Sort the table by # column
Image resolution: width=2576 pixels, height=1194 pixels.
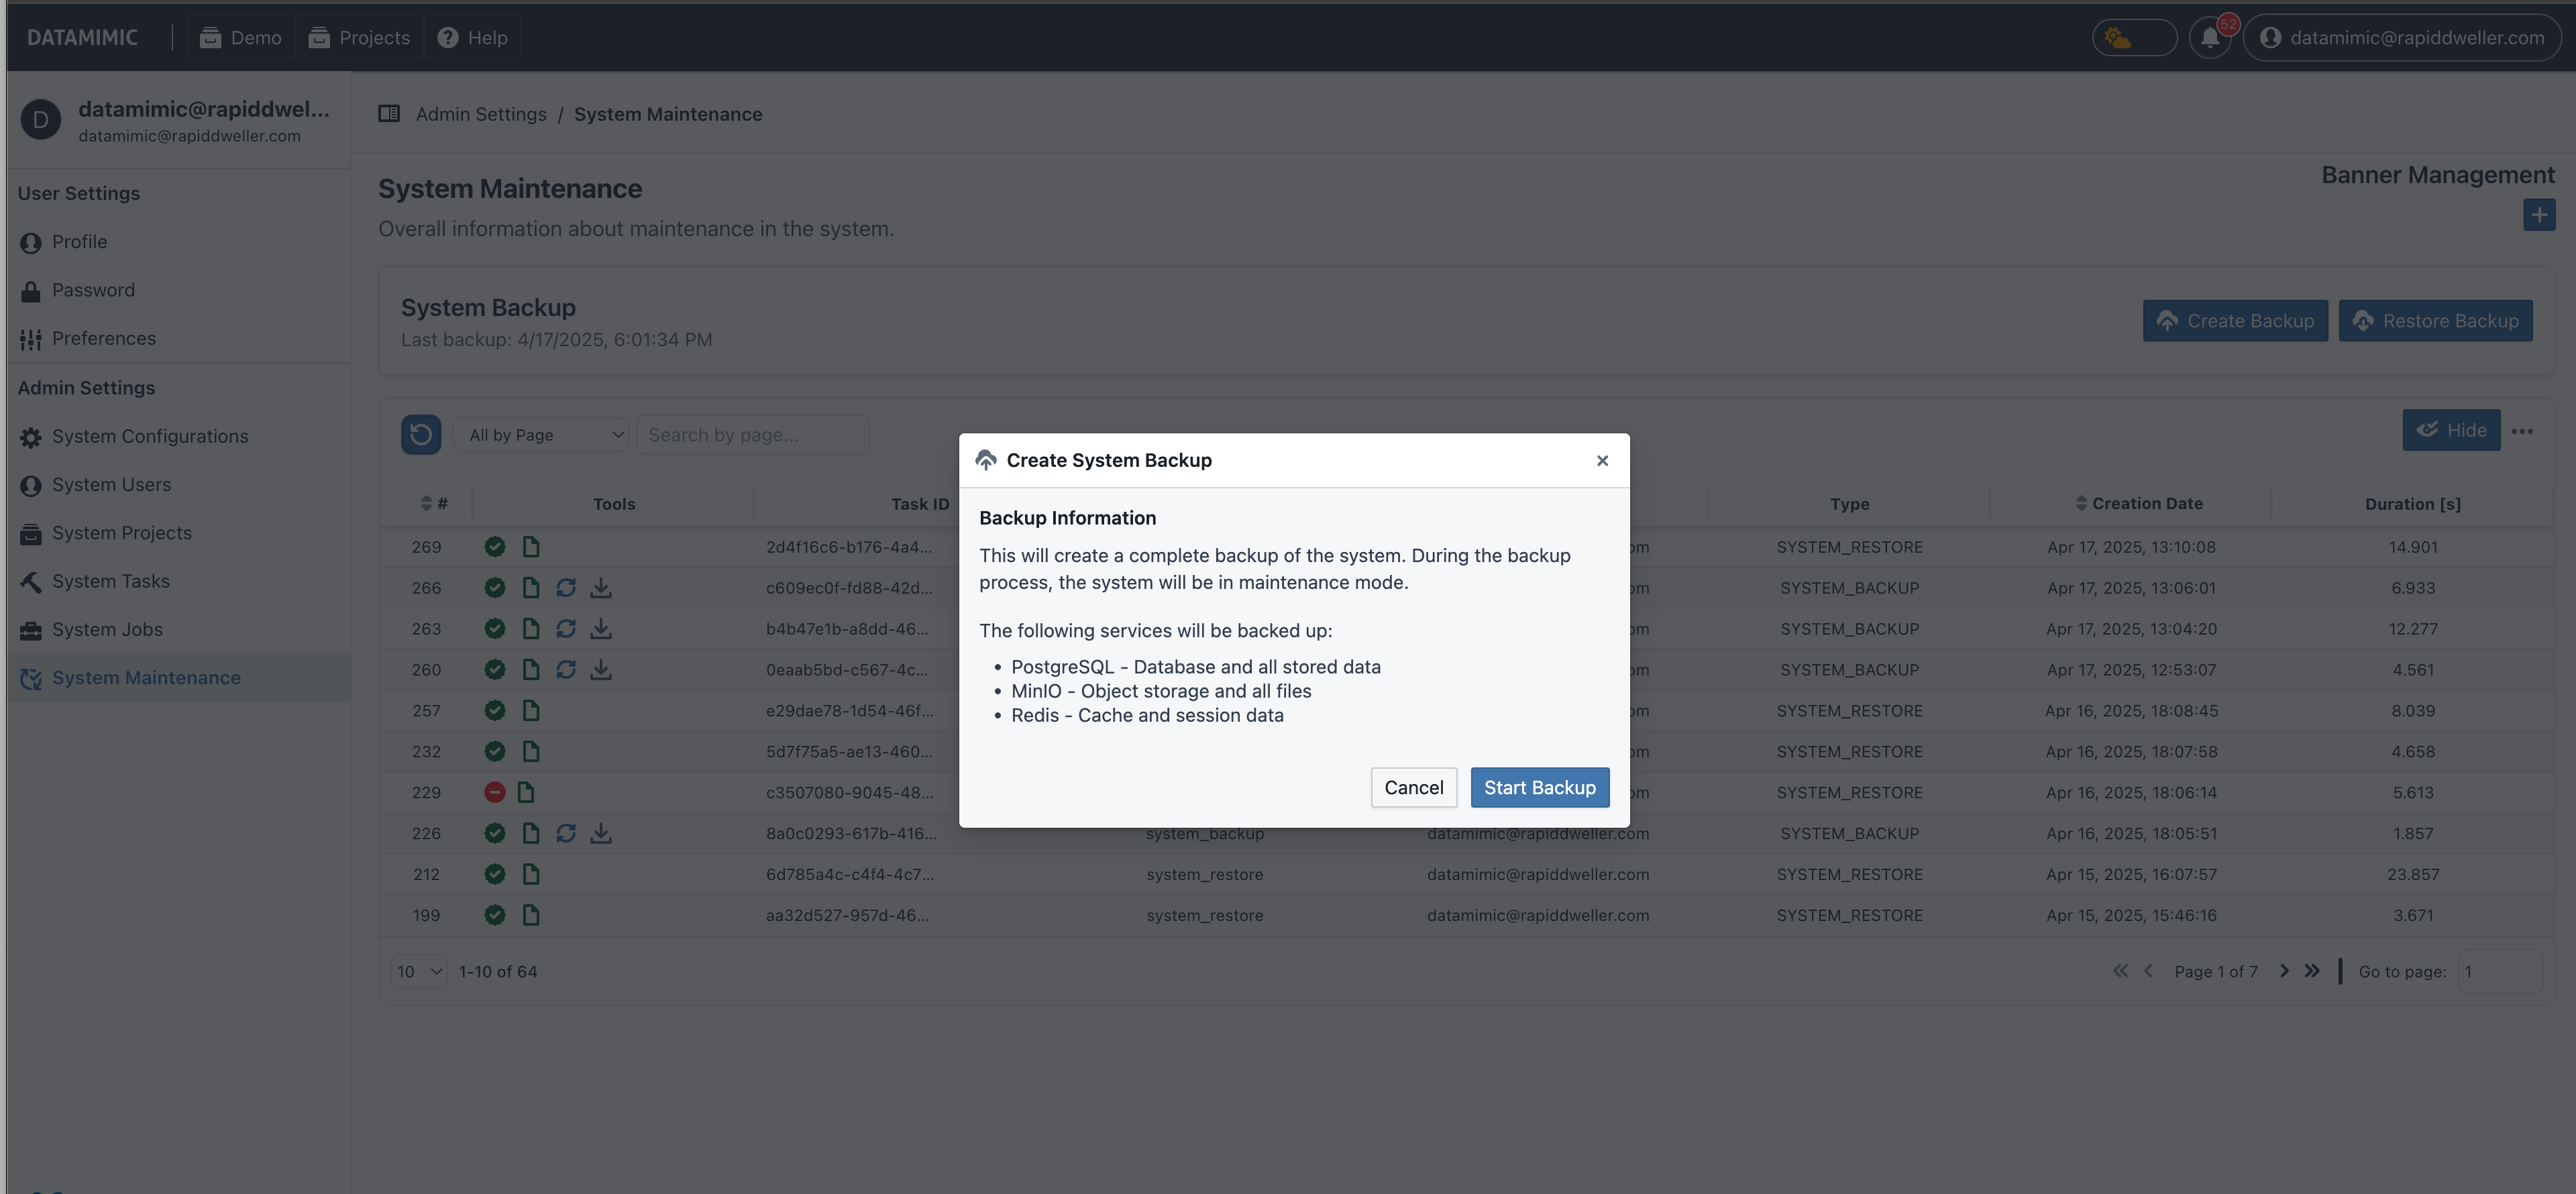tap(434, 503)
